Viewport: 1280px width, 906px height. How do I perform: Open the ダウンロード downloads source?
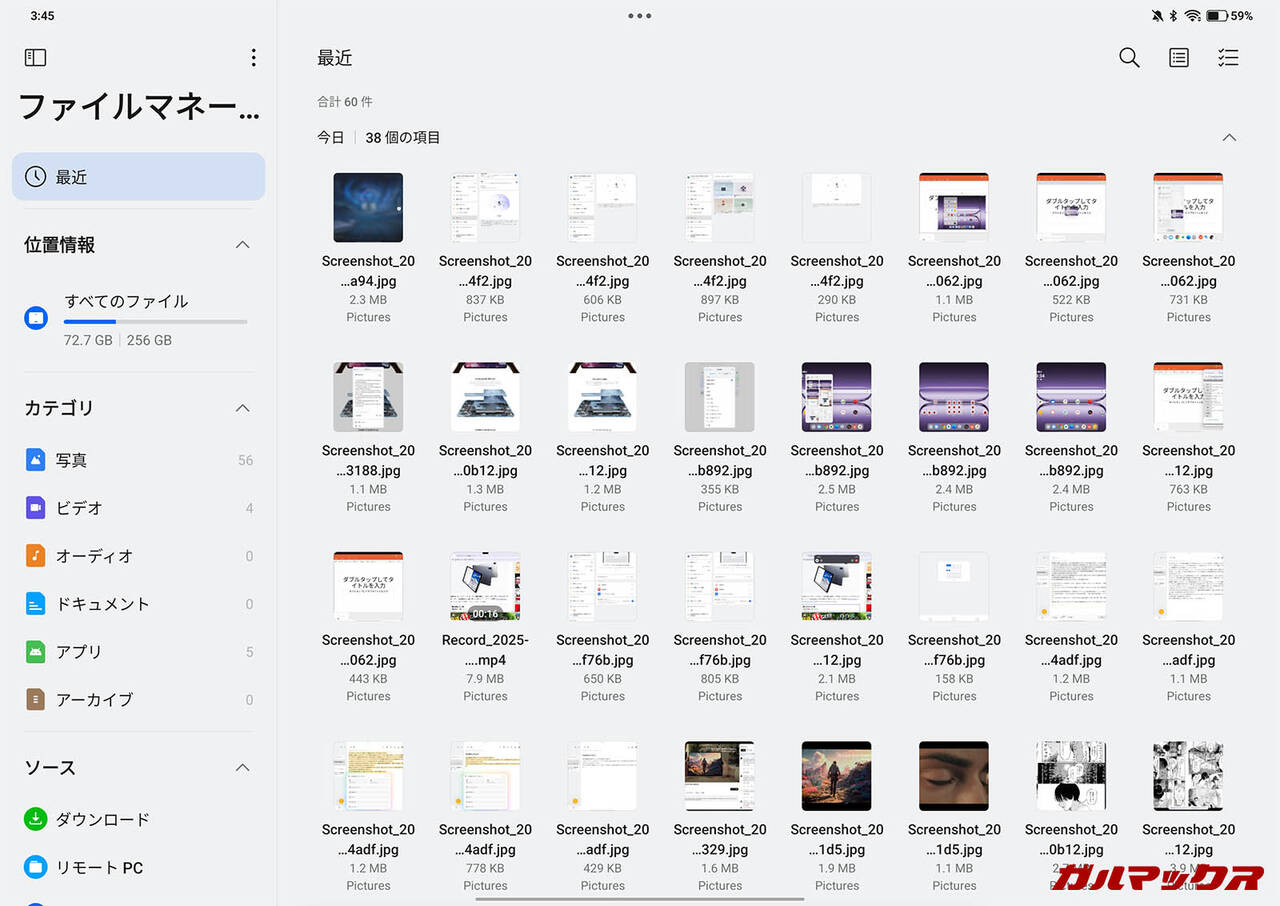click(102, 819)
